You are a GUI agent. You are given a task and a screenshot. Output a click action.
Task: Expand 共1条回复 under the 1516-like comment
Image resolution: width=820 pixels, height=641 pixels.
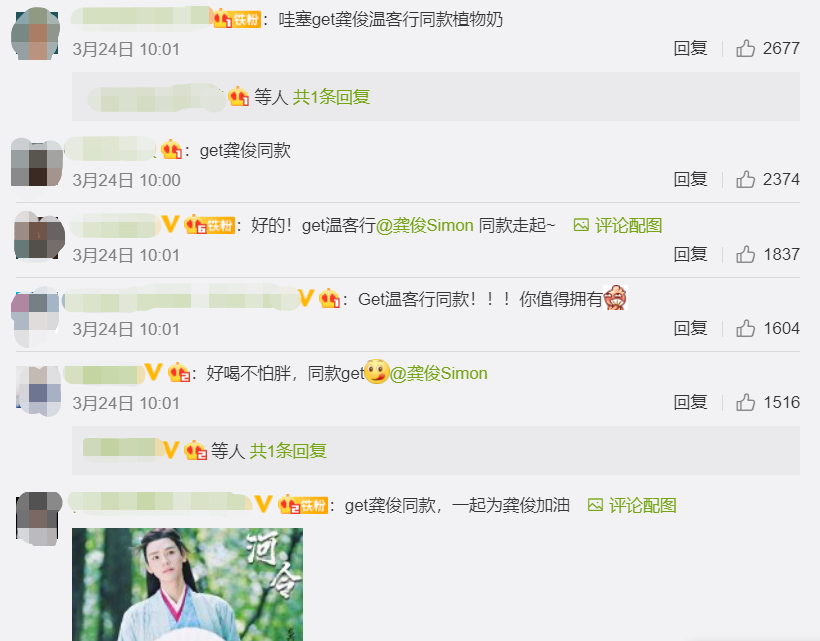pyautogui.click(x=288, y=451)
